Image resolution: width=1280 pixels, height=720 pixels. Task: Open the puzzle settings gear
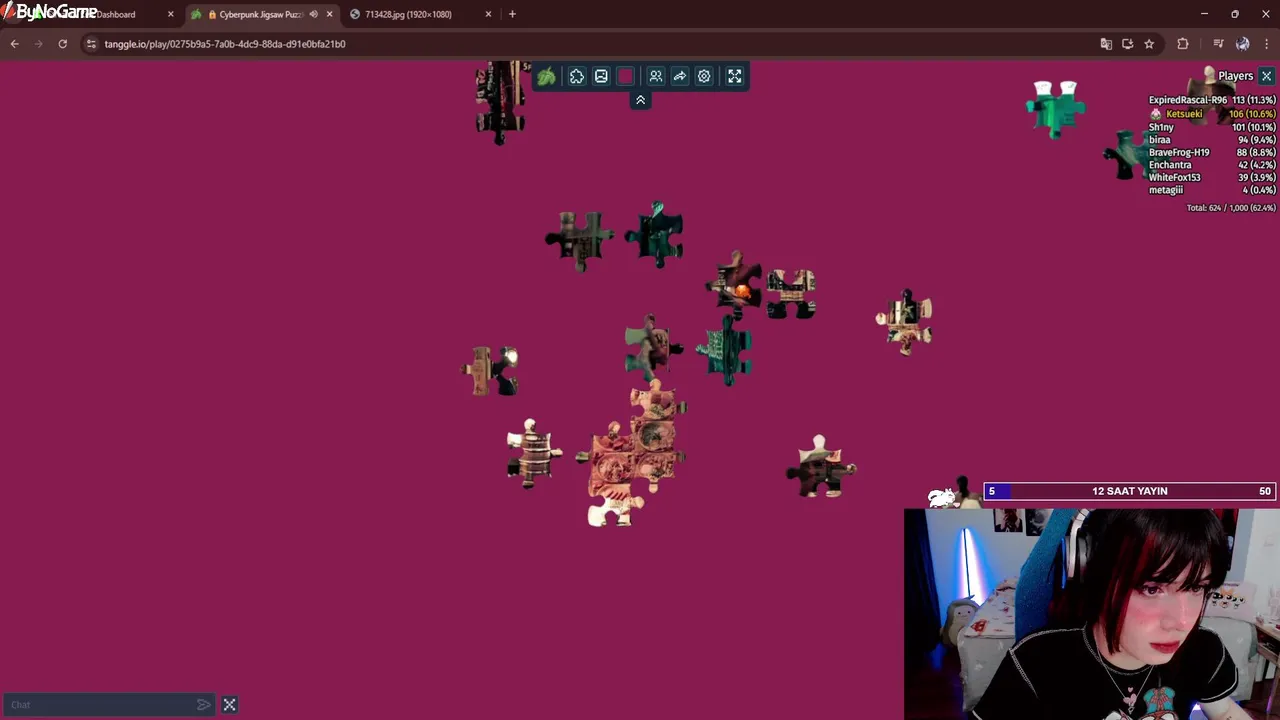[x=704, y=76]
